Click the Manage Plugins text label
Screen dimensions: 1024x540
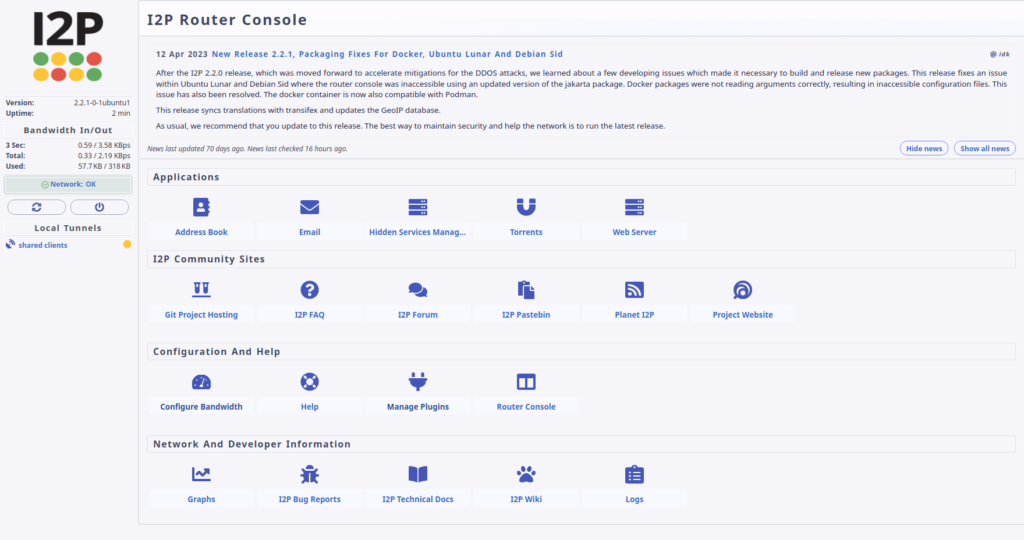pos(418,407)
